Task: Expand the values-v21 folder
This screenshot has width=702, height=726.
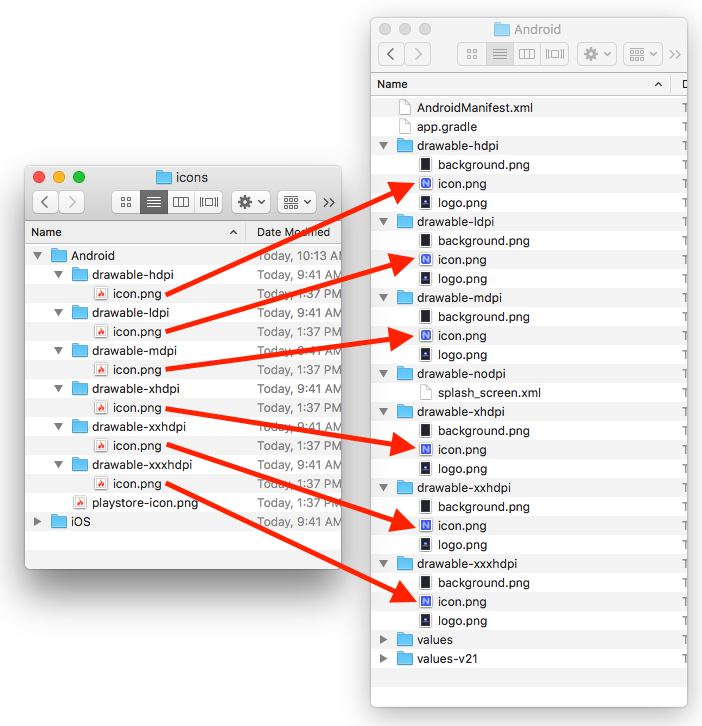Action: (x=383, y=658)
